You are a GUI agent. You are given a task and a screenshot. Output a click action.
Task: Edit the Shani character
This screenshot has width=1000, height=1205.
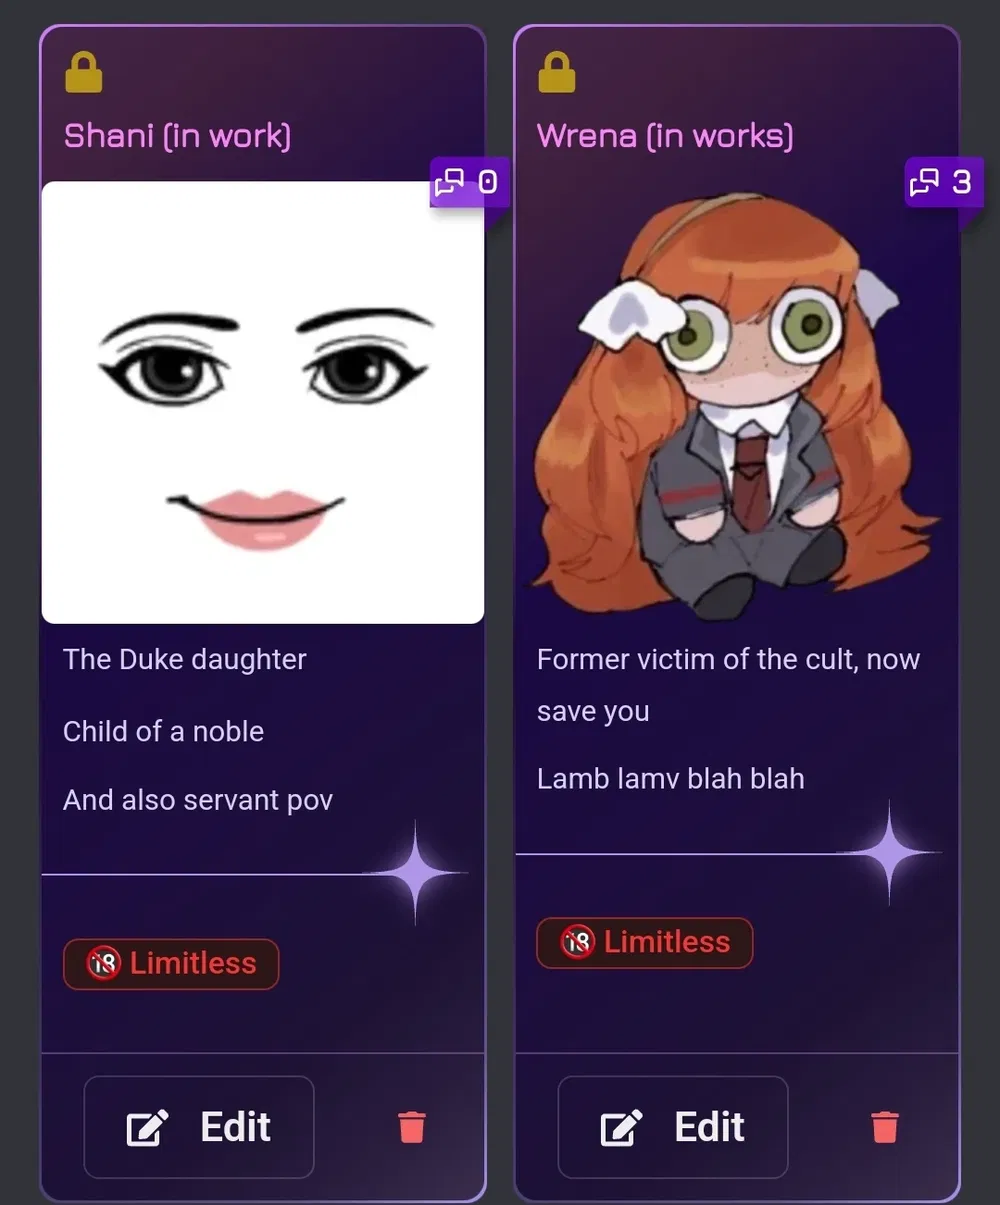click(199, 1127)
